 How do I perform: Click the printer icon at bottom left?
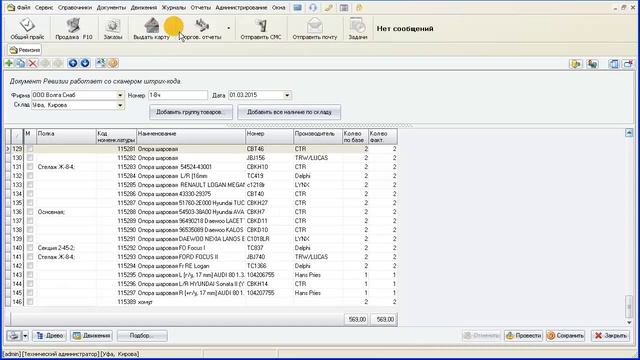14,336
